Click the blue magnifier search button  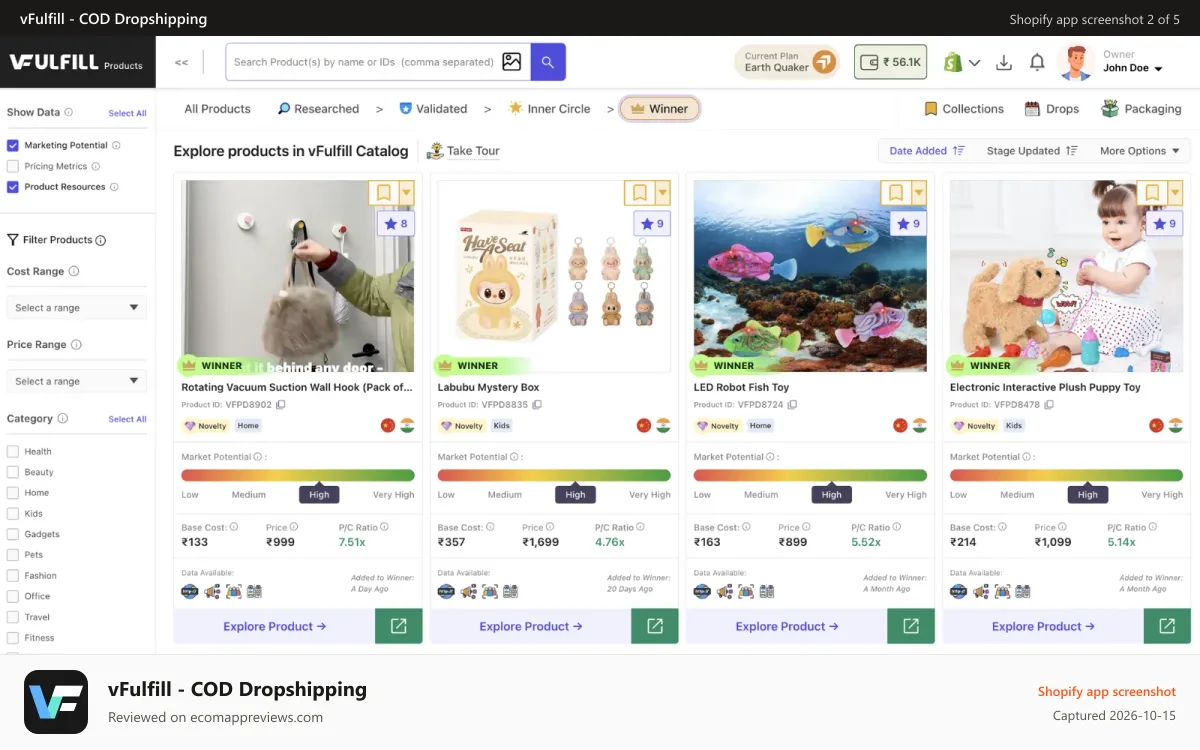click(x=548, y=62)
